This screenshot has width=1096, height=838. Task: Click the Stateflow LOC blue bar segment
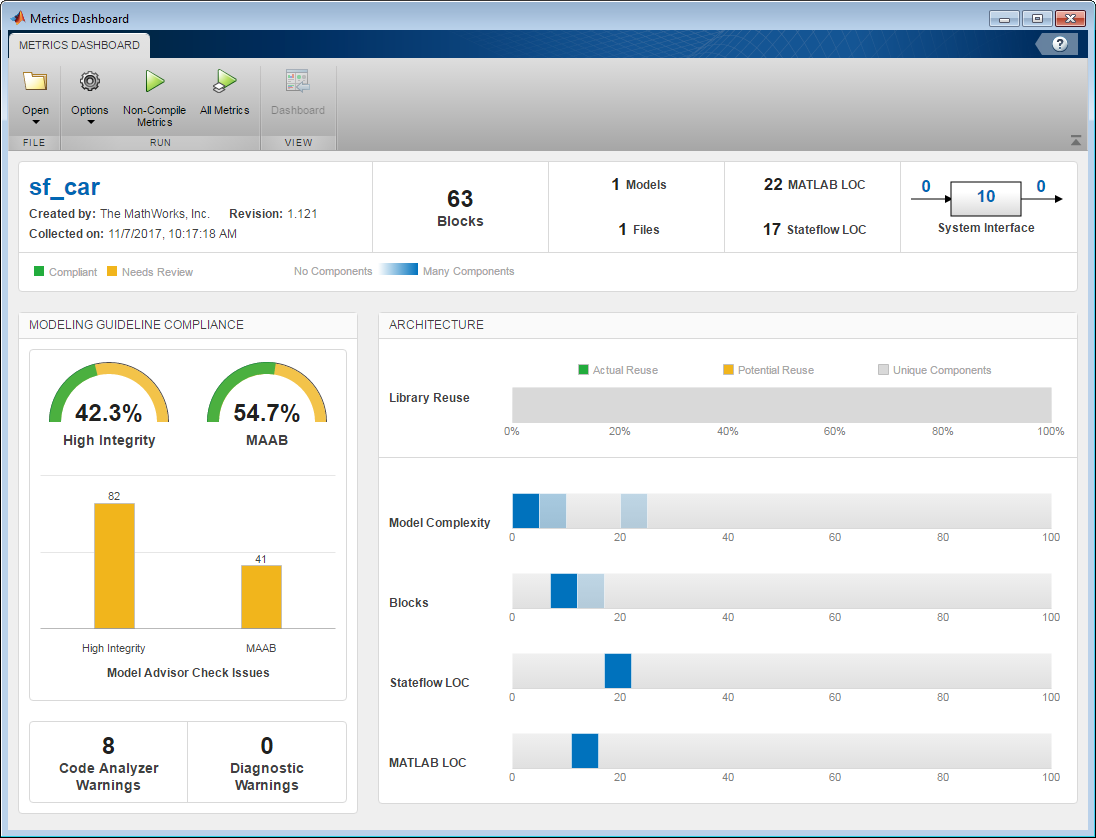coord(618,671)
